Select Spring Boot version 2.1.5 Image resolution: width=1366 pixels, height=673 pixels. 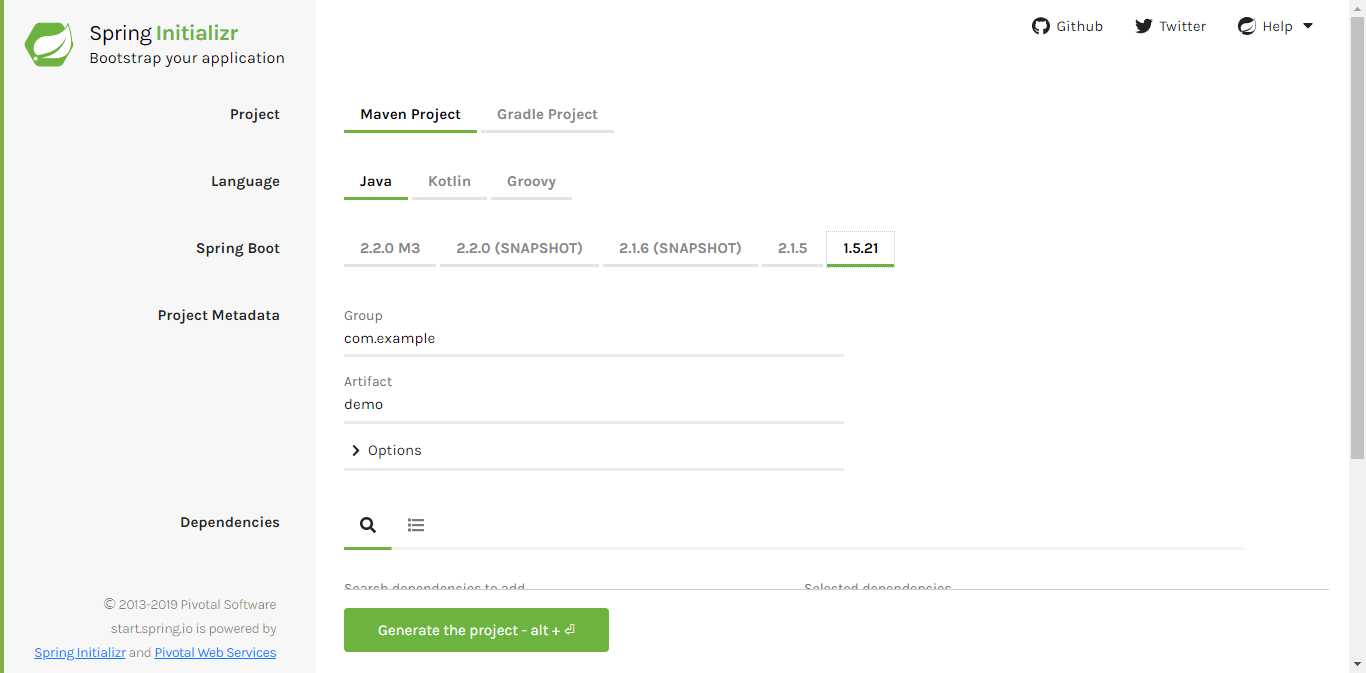(x=792, y=248)
